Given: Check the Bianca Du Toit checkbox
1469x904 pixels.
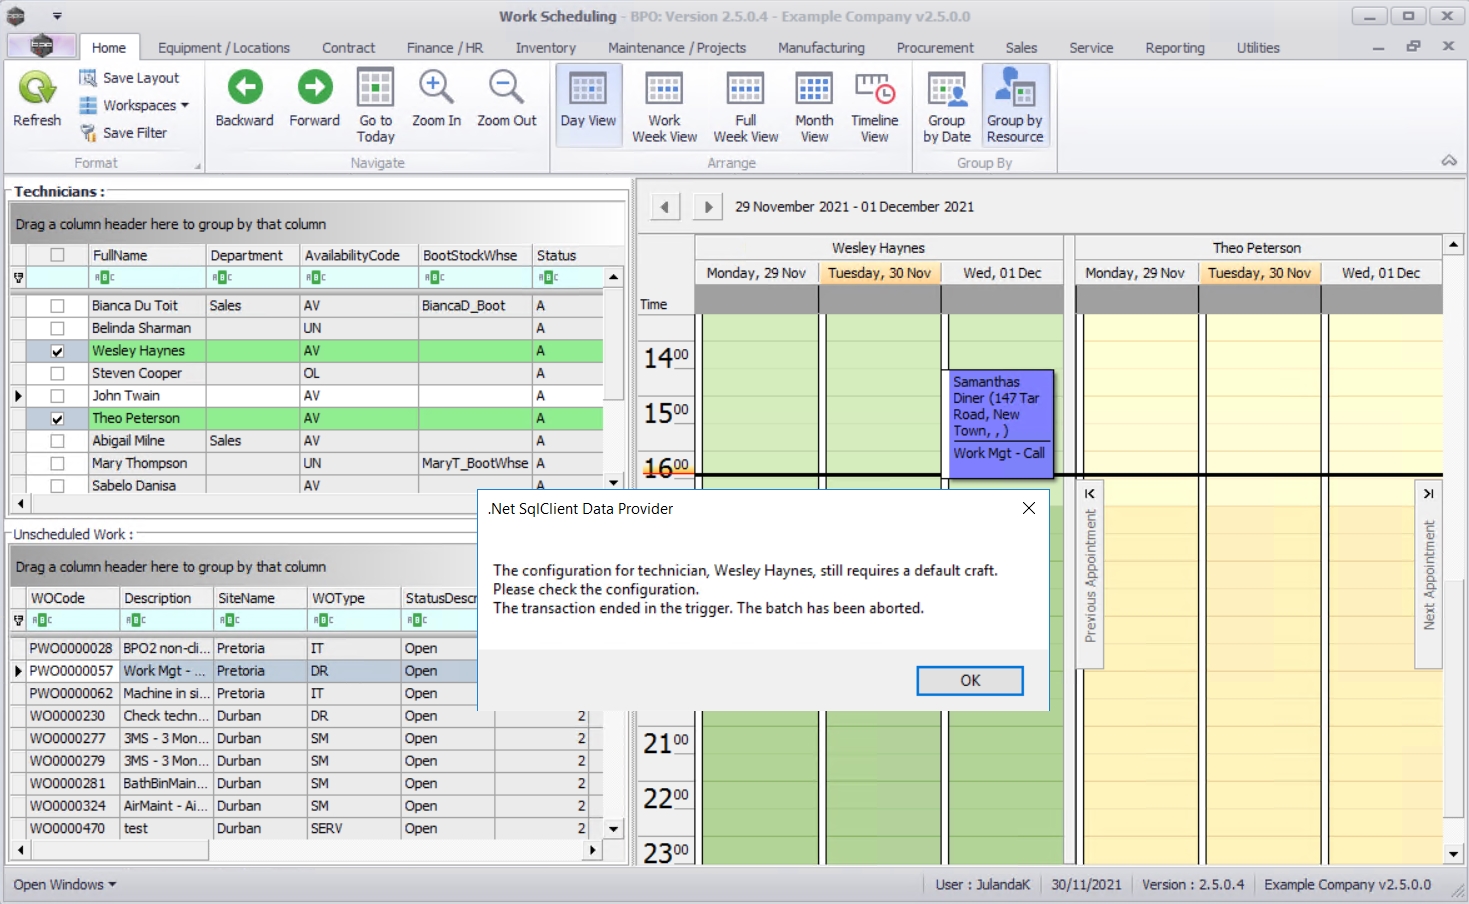Looking at the screenshot, I should pos(57,306).
